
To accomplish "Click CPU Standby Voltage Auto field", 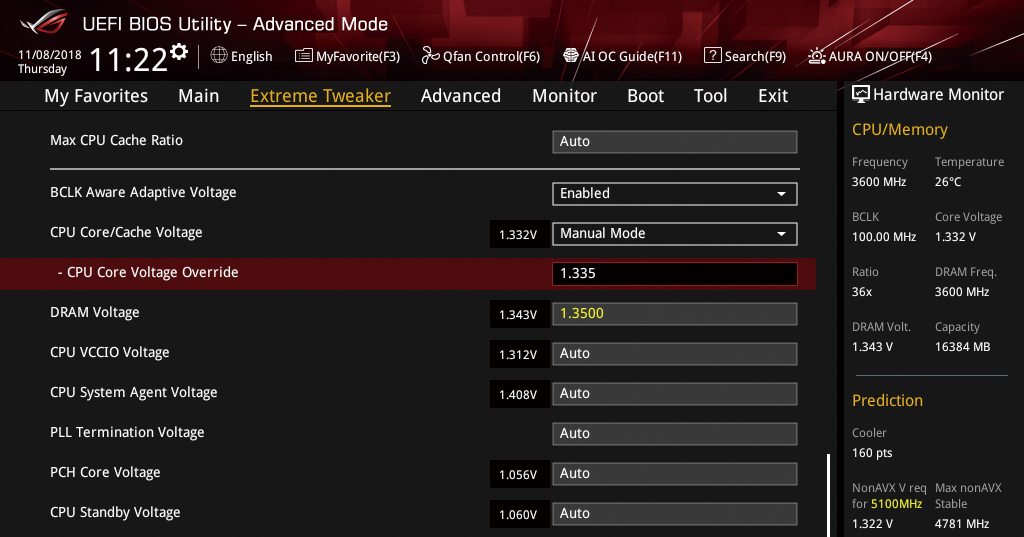I will click(675, 513).
